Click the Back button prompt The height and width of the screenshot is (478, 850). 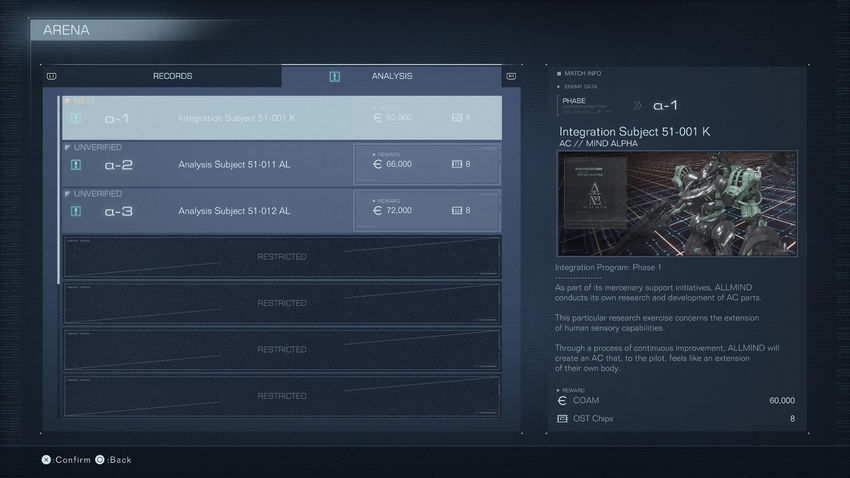[113, 460]
